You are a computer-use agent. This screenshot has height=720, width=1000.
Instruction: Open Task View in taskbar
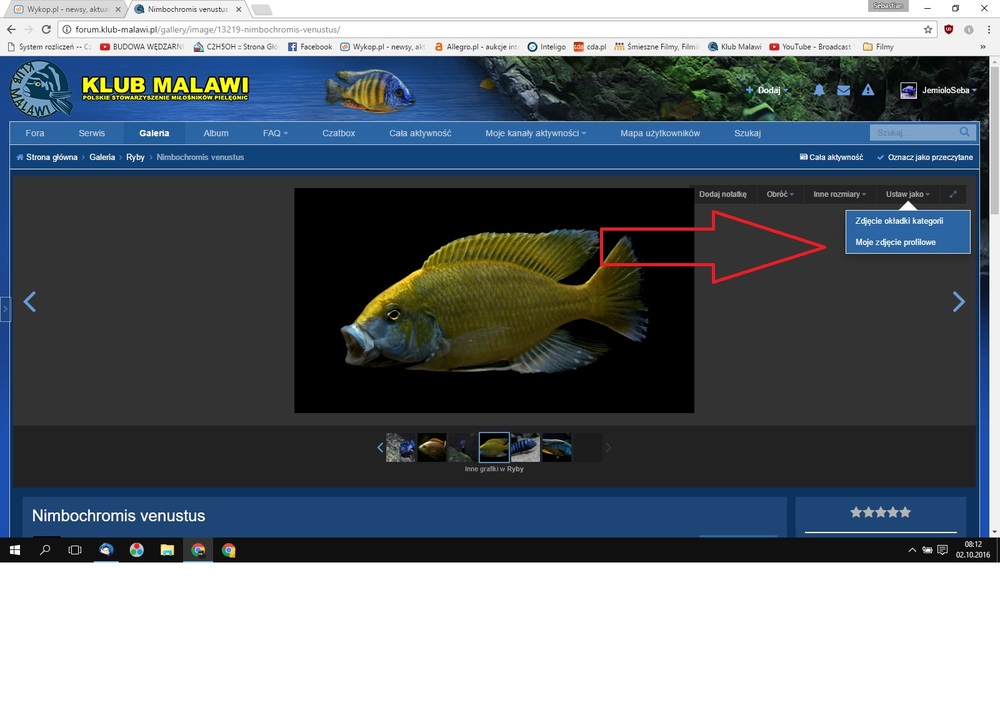click(x=75, y=550)
